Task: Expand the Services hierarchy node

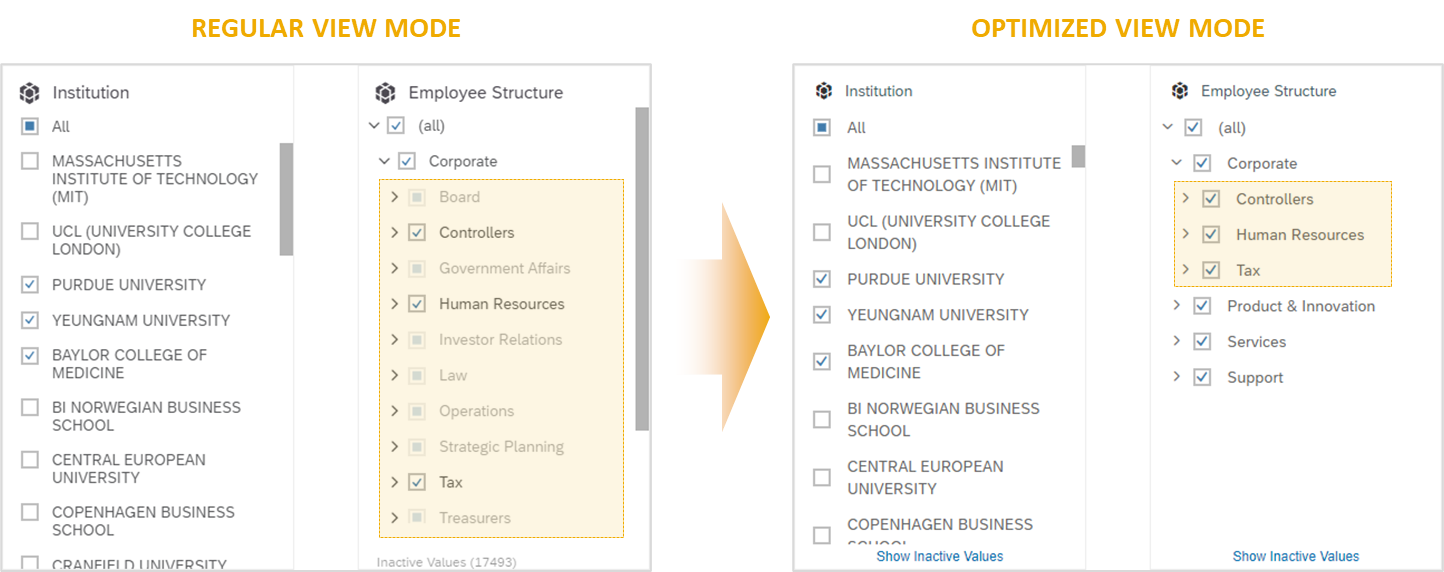Action: point(1177,341)
